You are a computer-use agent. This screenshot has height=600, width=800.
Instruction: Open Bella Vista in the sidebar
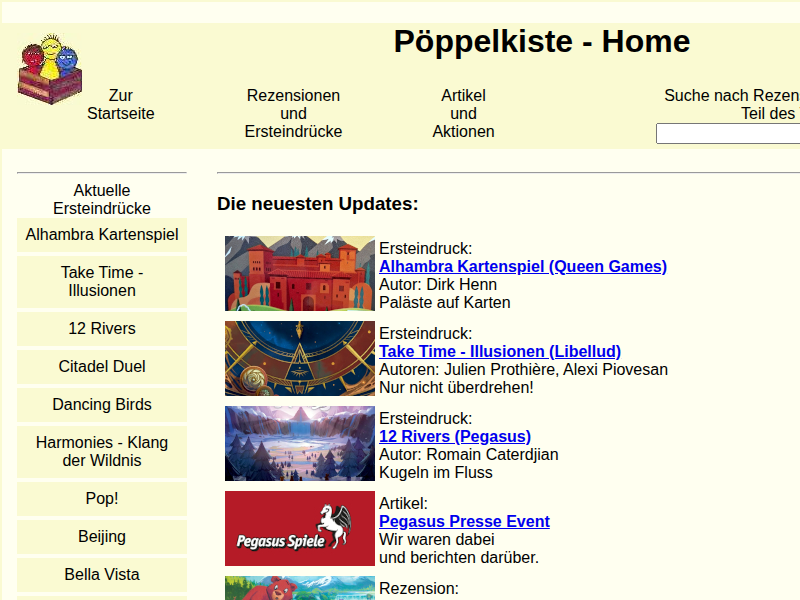pyautogui.click(x=102, y=574)
